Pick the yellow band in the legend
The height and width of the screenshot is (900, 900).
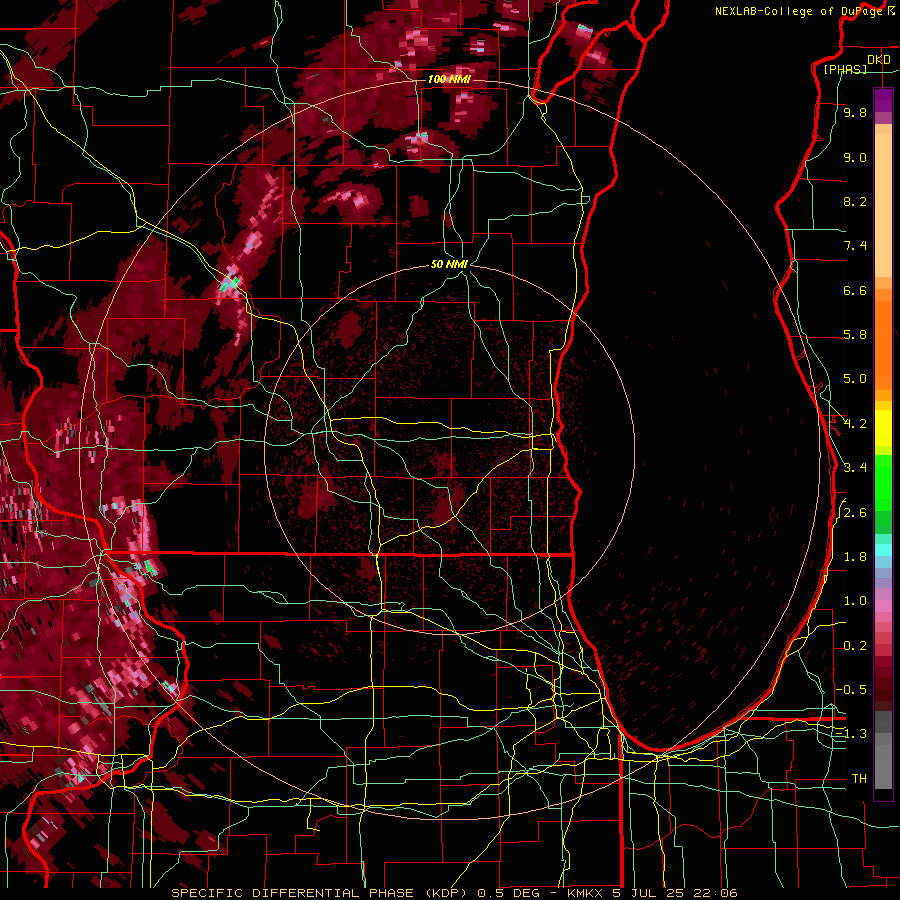coord(883,428)
